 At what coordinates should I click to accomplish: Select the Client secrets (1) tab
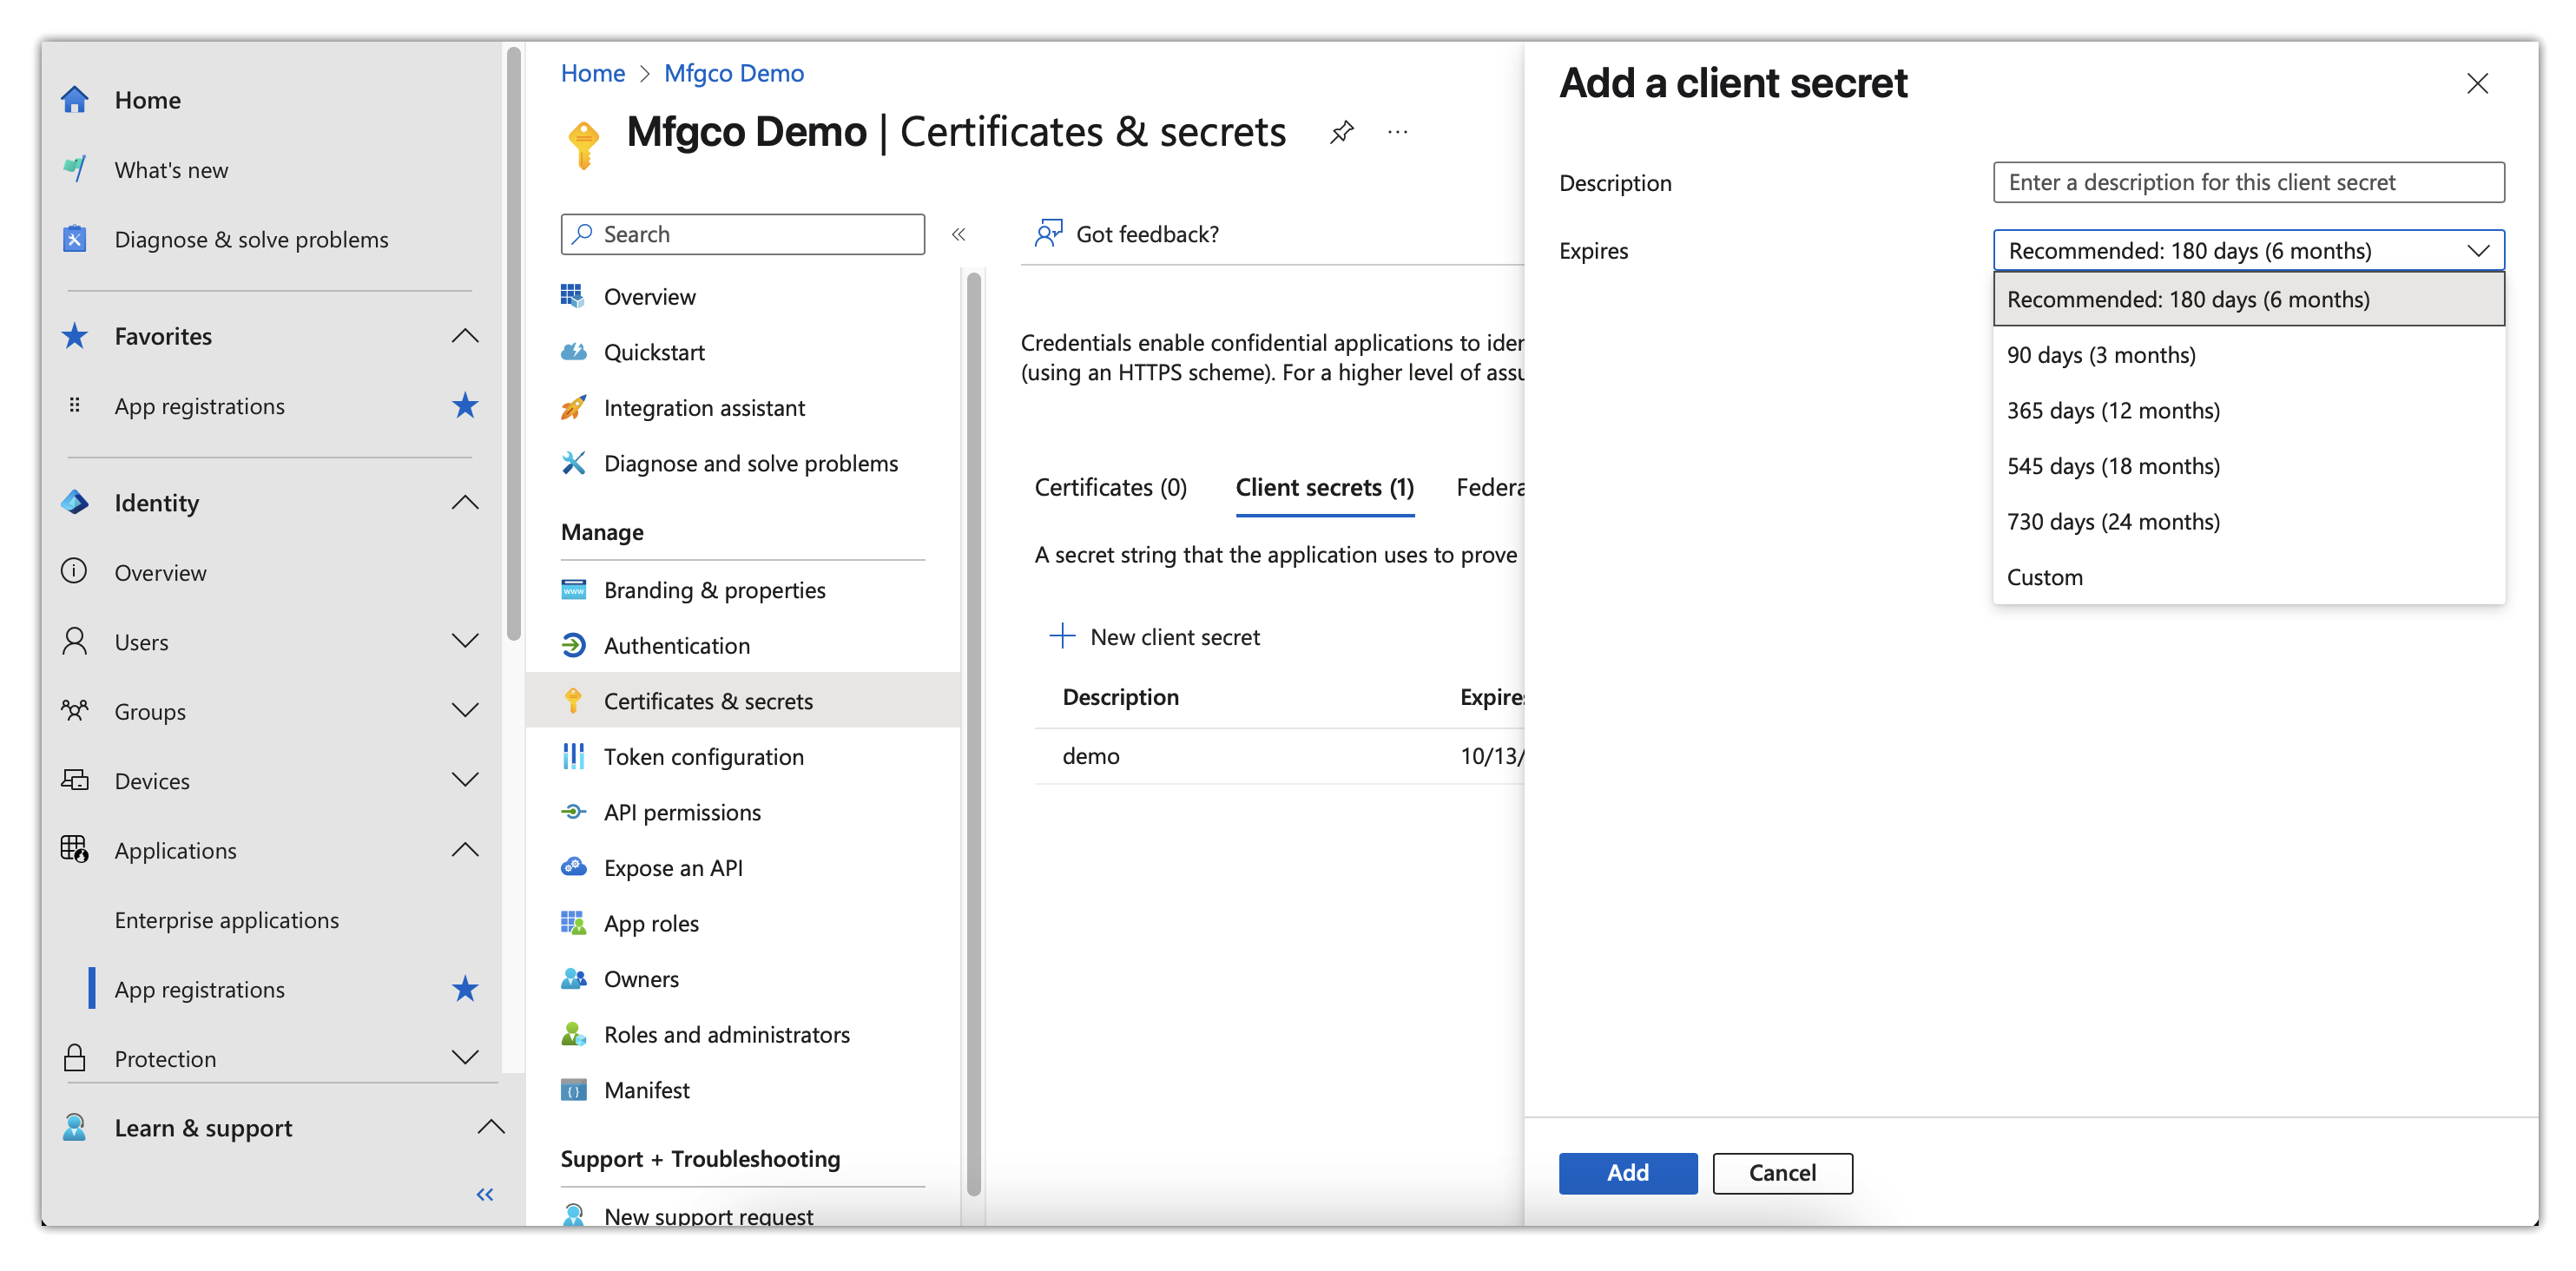coord(1324,487)
